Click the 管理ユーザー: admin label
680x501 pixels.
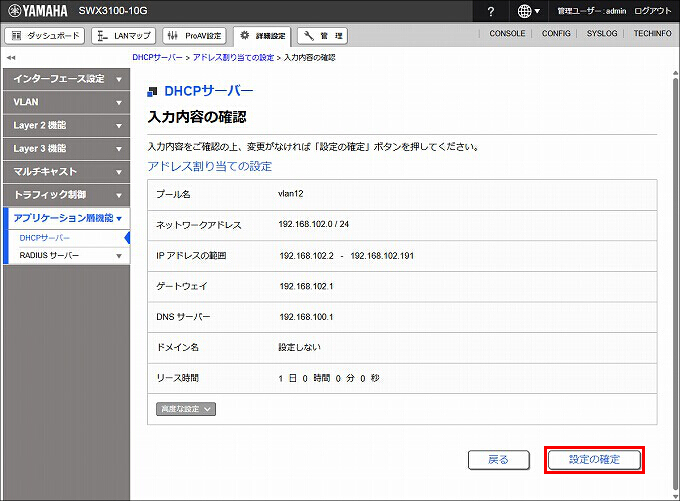pos(592,11)
